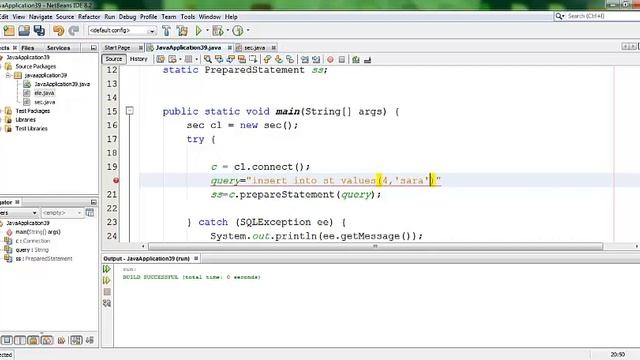Stop the running process in Output
640x360 pixels.
pos(107,292)
